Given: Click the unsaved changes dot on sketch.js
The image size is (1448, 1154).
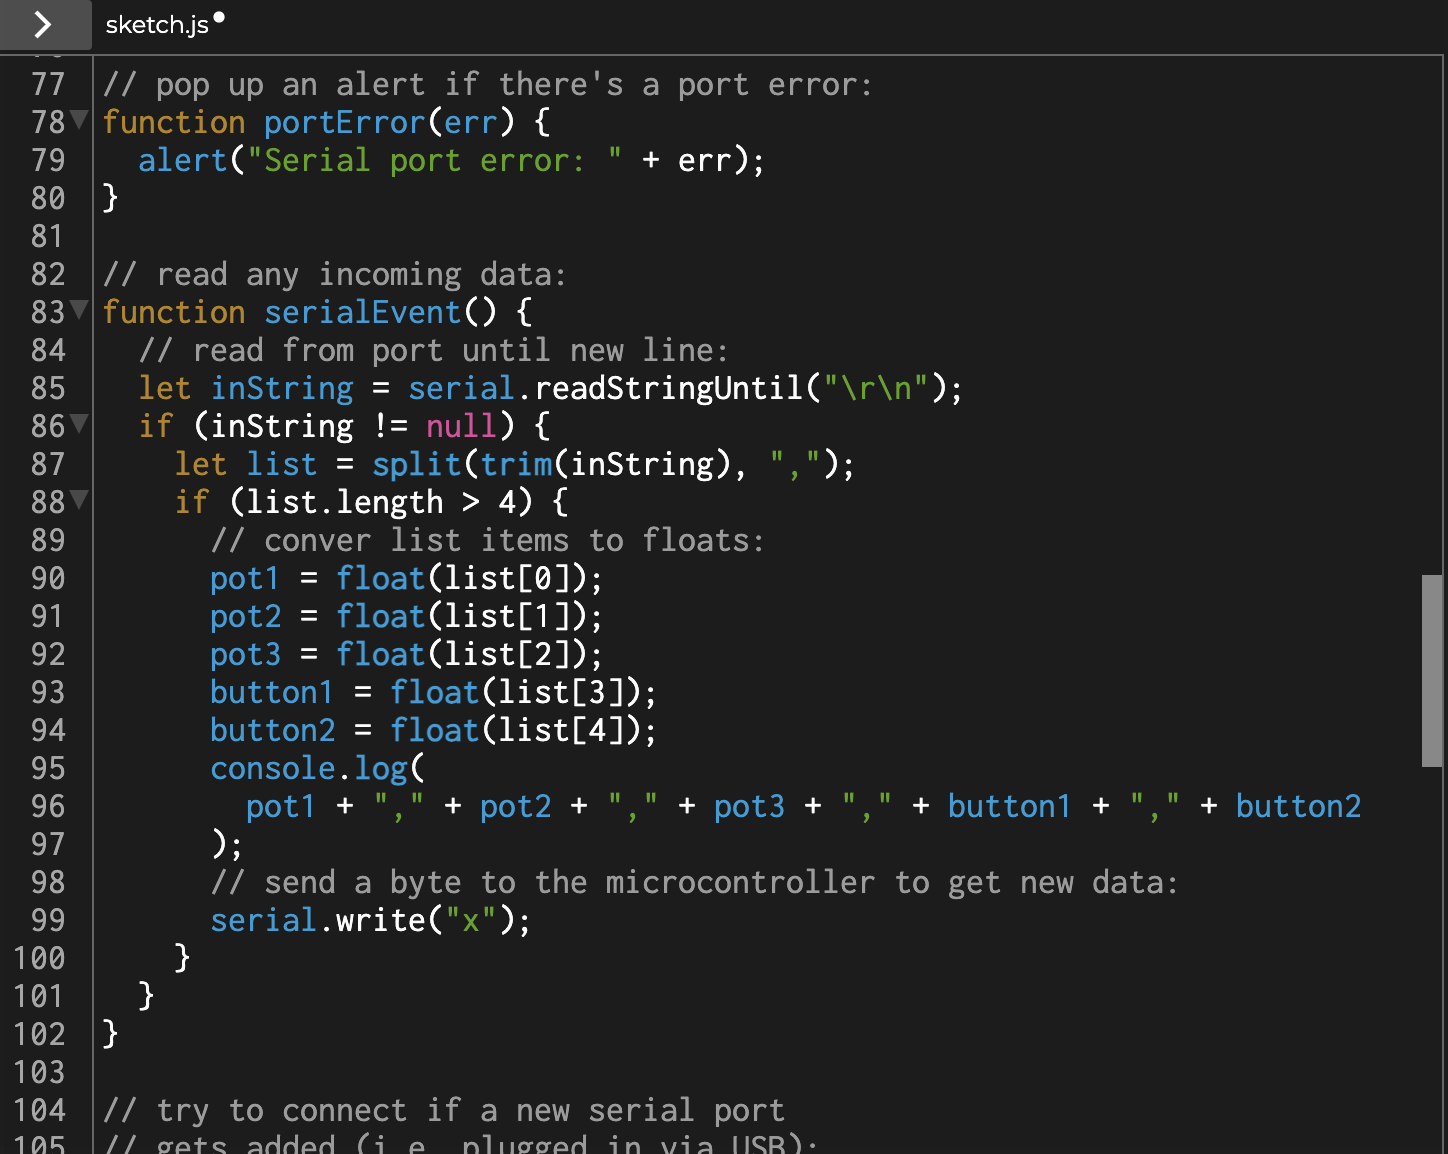Looking at the screenshot, I should point(218,15).
